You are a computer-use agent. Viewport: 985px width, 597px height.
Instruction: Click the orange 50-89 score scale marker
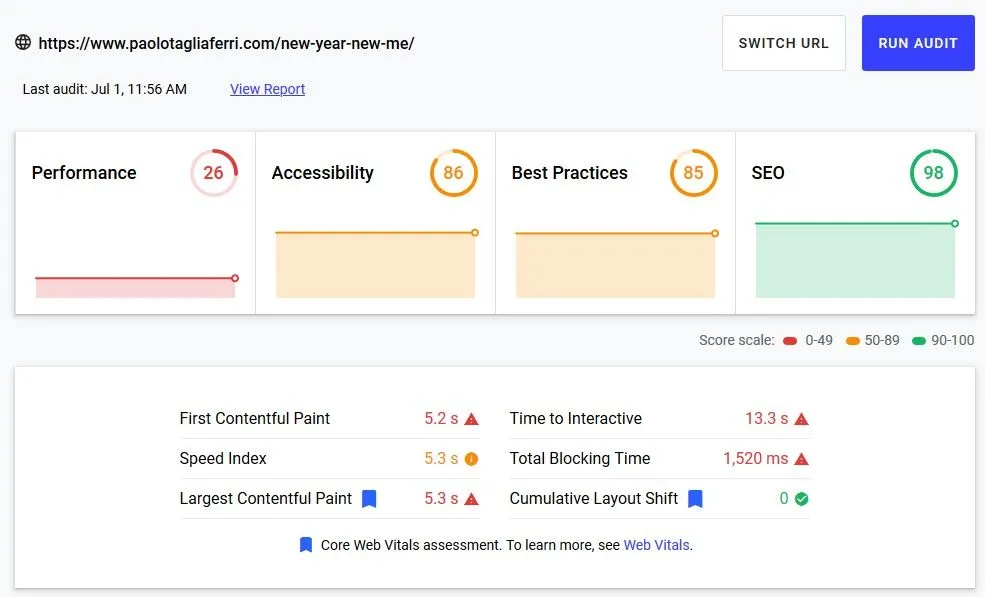pos(852,341)
